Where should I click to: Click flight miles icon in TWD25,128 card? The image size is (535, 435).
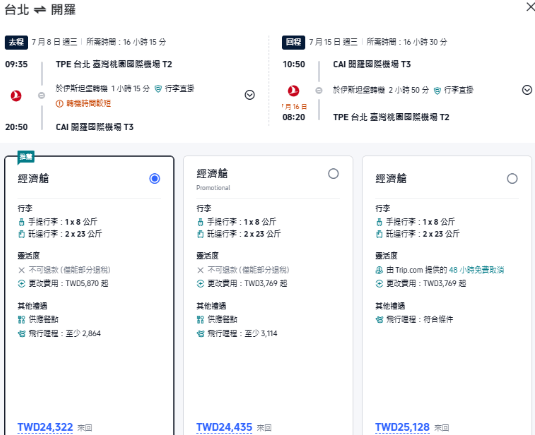379,320
